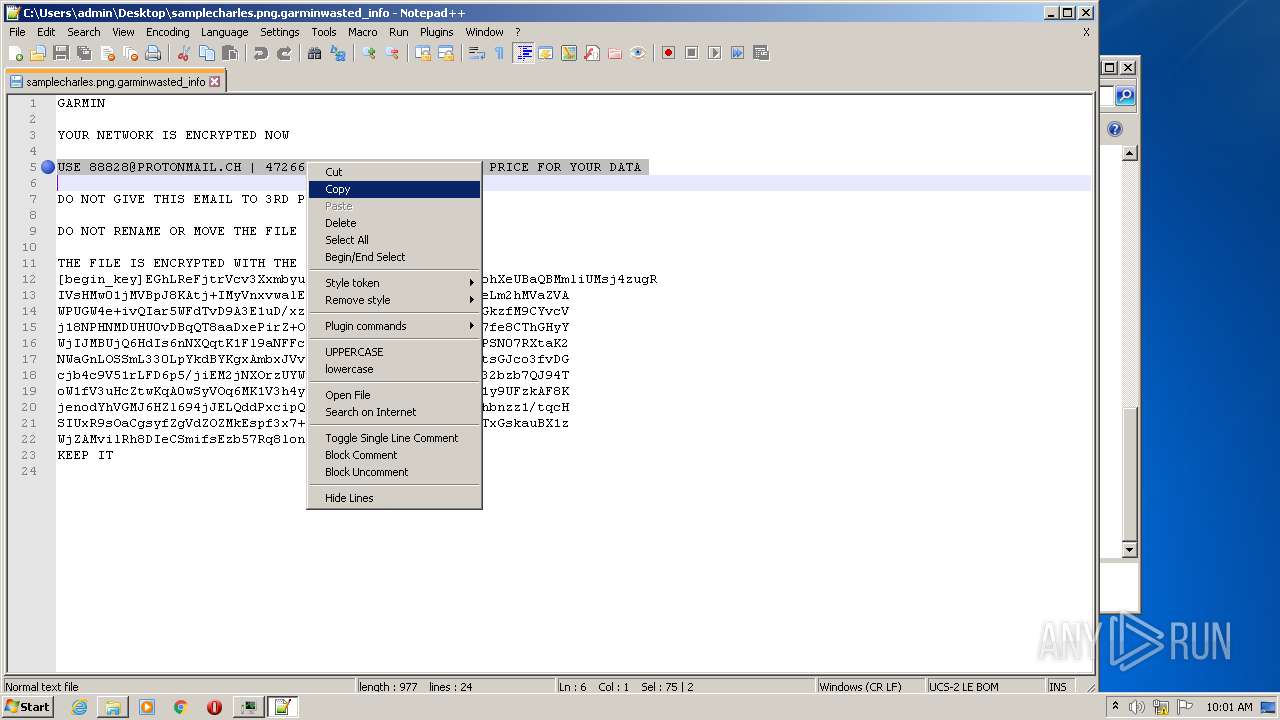This screenshot has width=1280, height=720.
Task: Click the Undo arrow icon
Action: [x=261, y=53]
